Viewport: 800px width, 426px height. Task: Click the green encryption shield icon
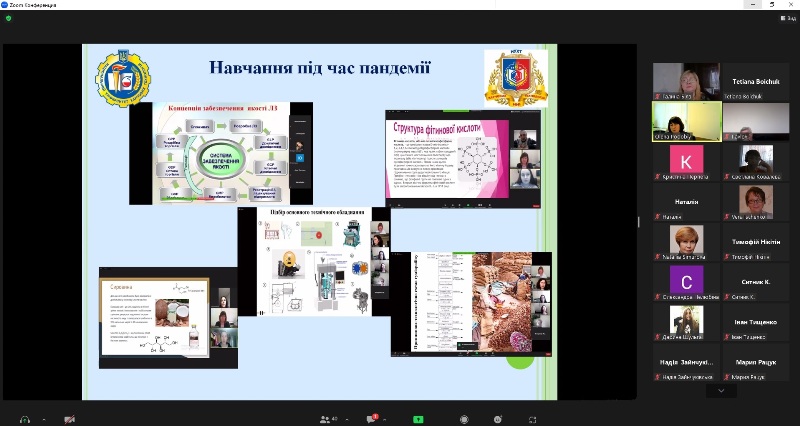tap(8, 18)
